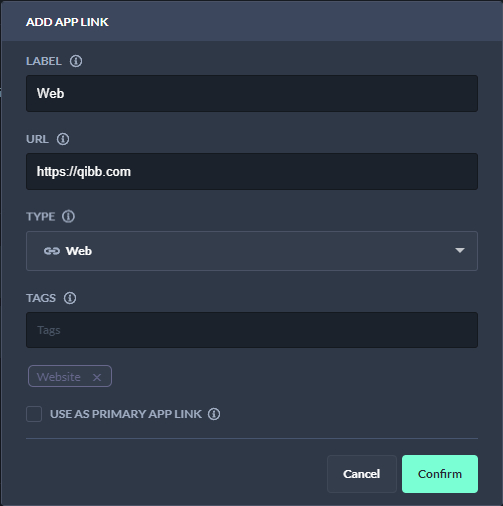Open the Type dropdown showing Web
503x506 pixels.
(x=252, y=251)
